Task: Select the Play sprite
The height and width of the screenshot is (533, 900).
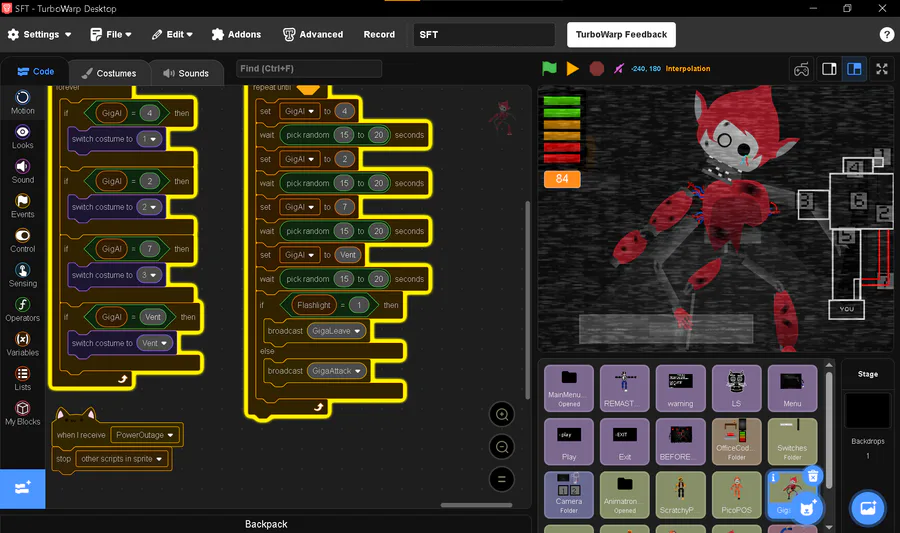Action: 569,441
